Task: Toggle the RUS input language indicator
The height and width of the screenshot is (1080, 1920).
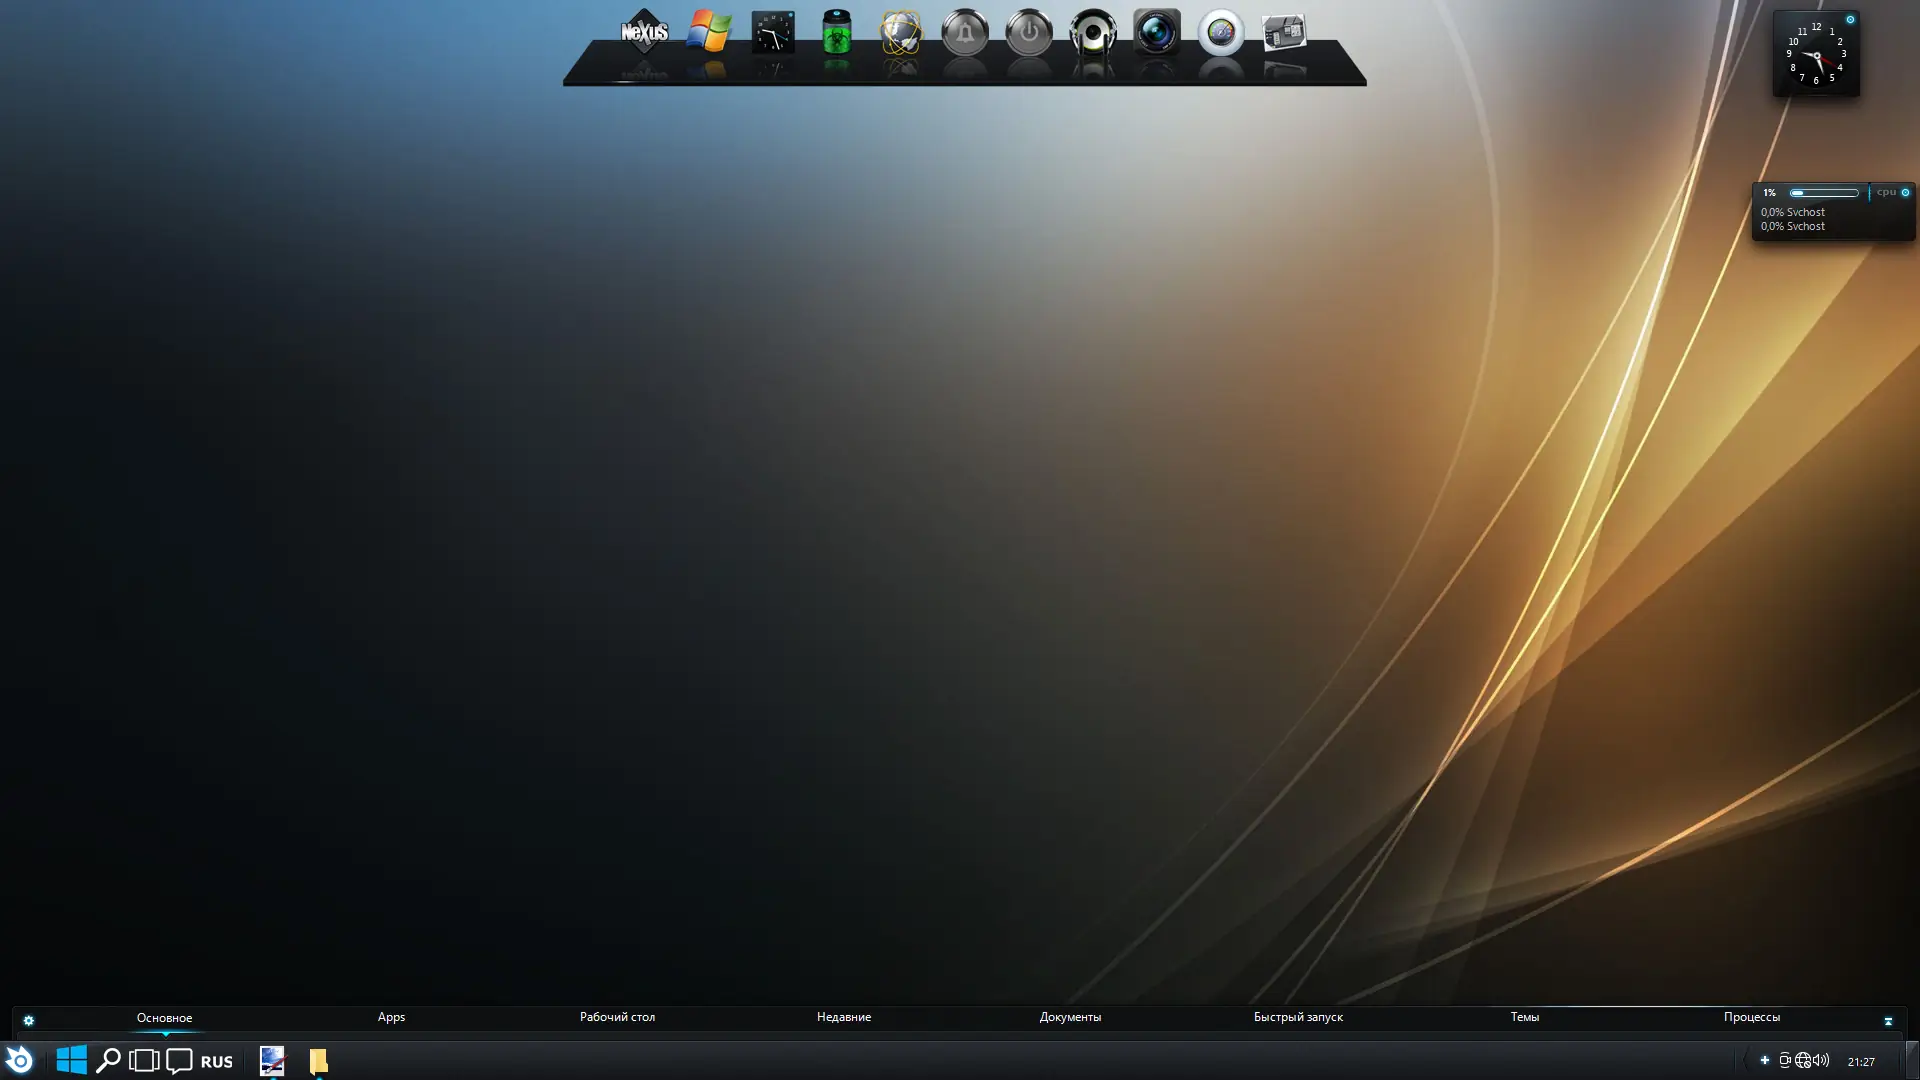Action: pos(216,1062)
